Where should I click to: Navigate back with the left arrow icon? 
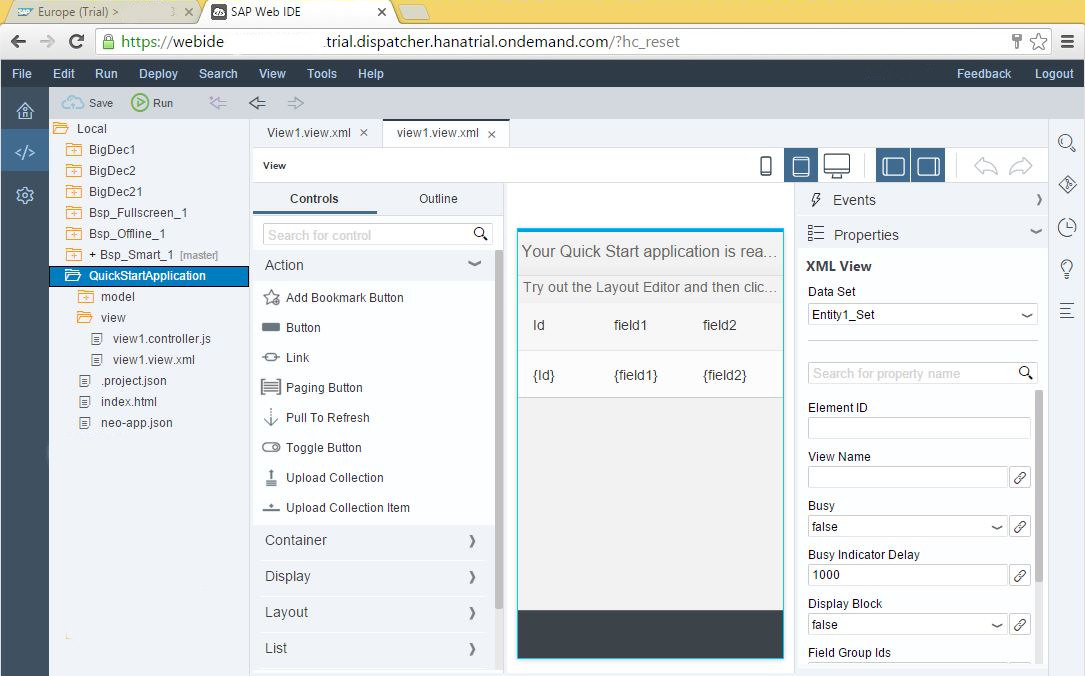pyautogui.click(x=257, y=103)
